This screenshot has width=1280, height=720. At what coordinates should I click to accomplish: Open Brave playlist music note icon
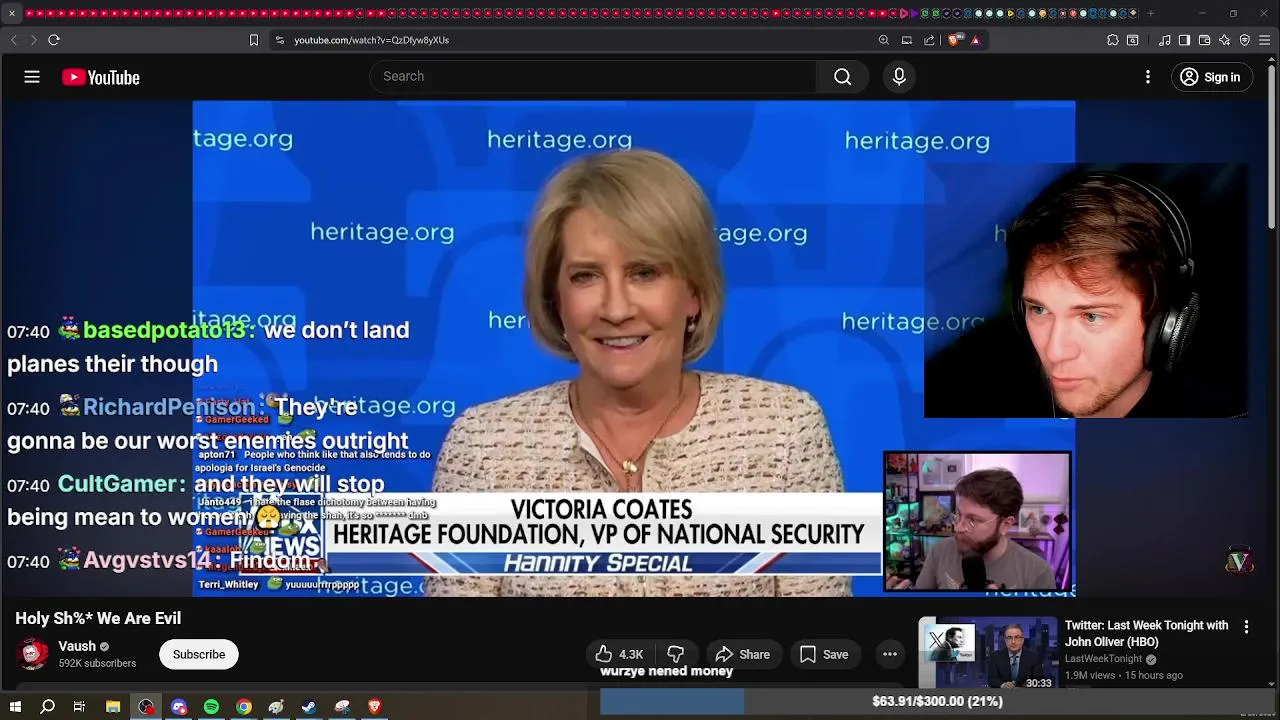1165,40
